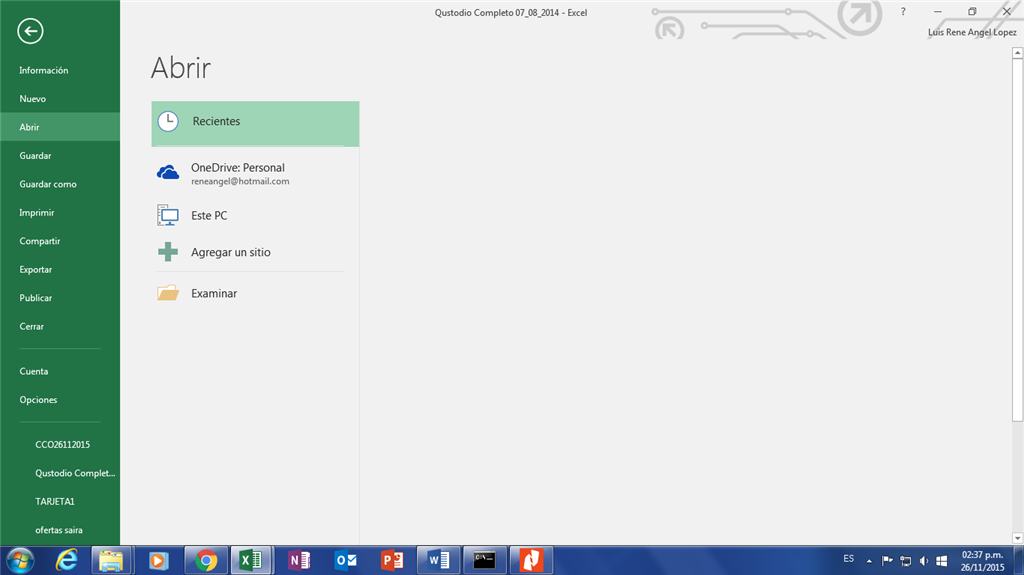Launch Internet Explorer from taskbar

click(x=67, y=560)
